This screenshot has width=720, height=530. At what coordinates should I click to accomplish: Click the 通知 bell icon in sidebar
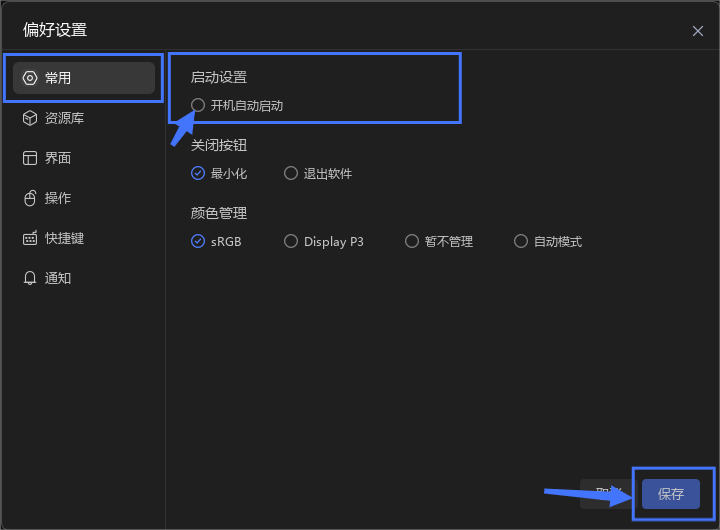tap(29, 278)
